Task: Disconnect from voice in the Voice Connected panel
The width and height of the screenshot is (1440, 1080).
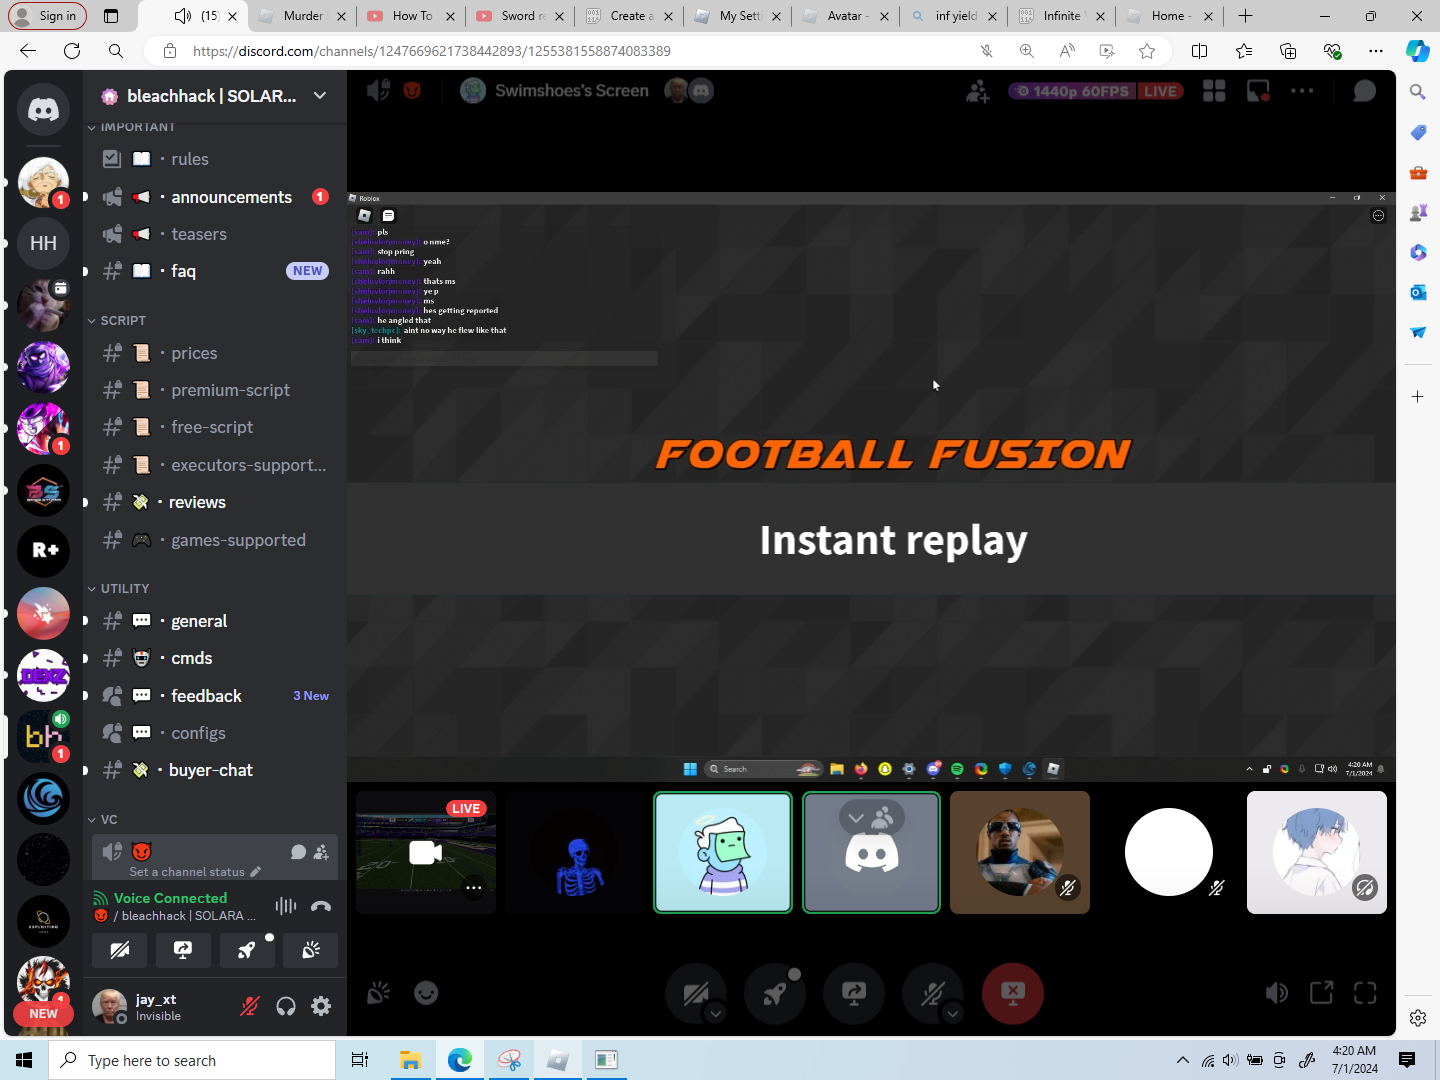Action: 321,906
